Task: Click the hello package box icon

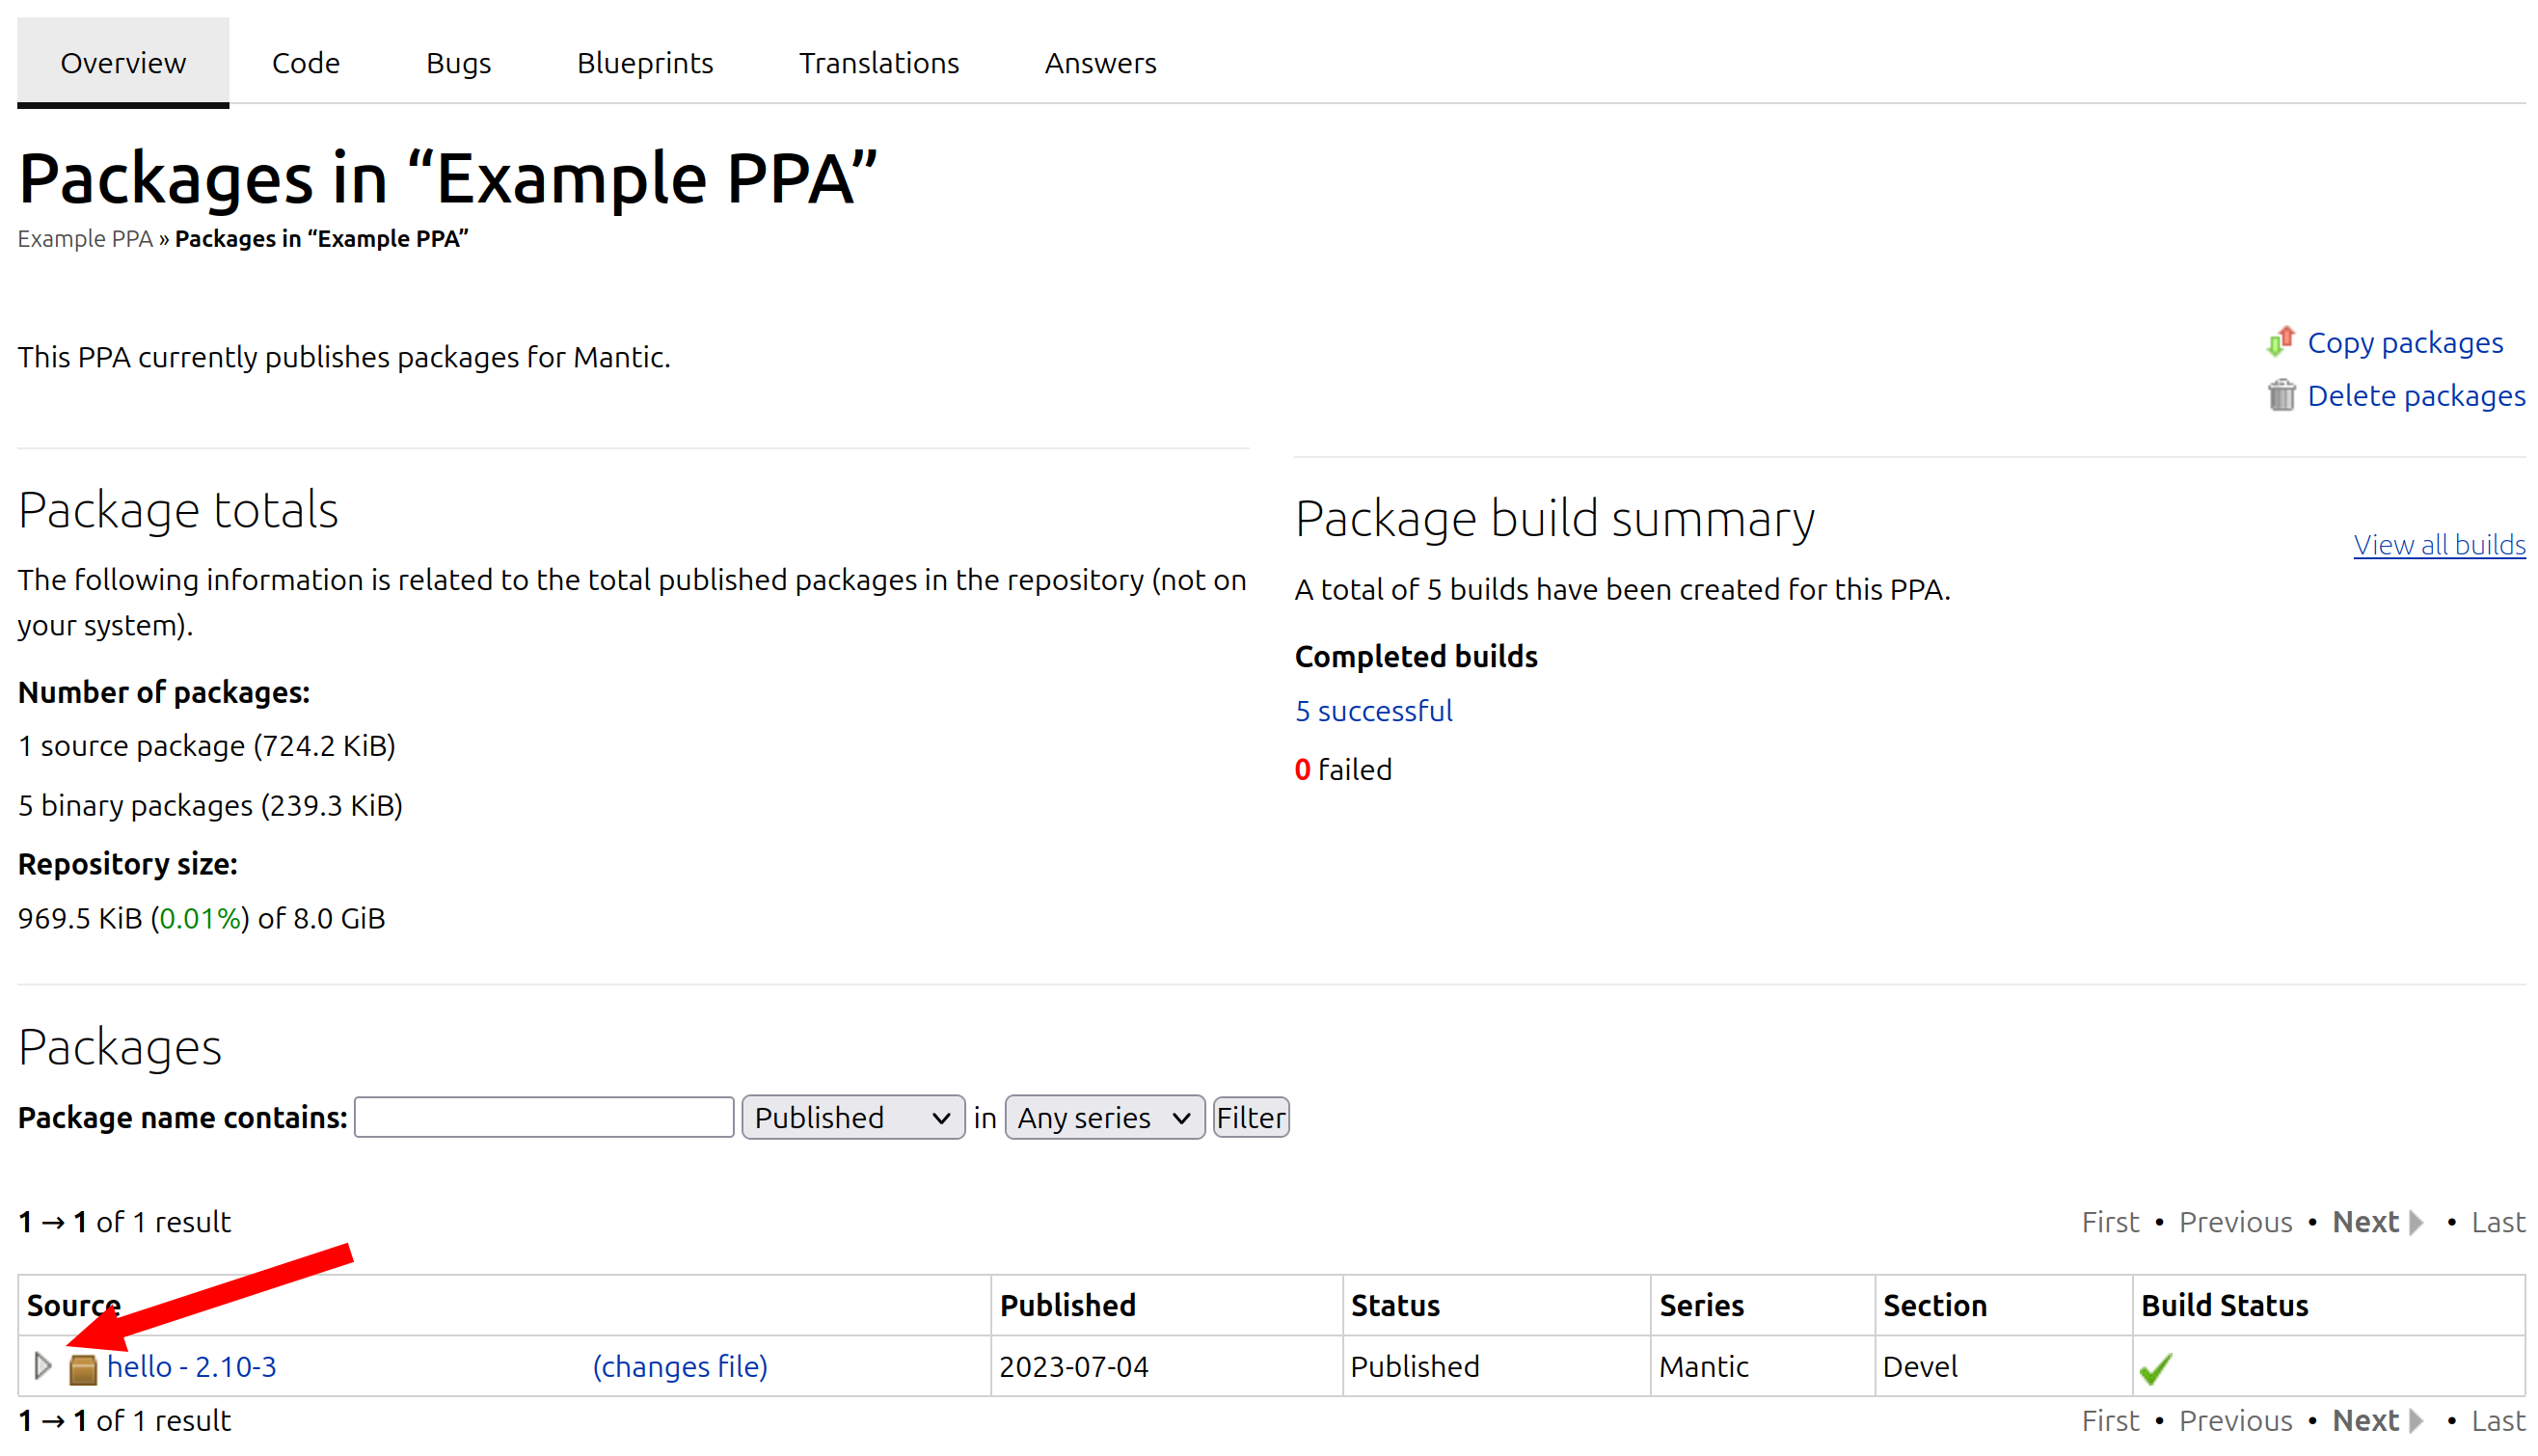Action: click(83, 1368)
